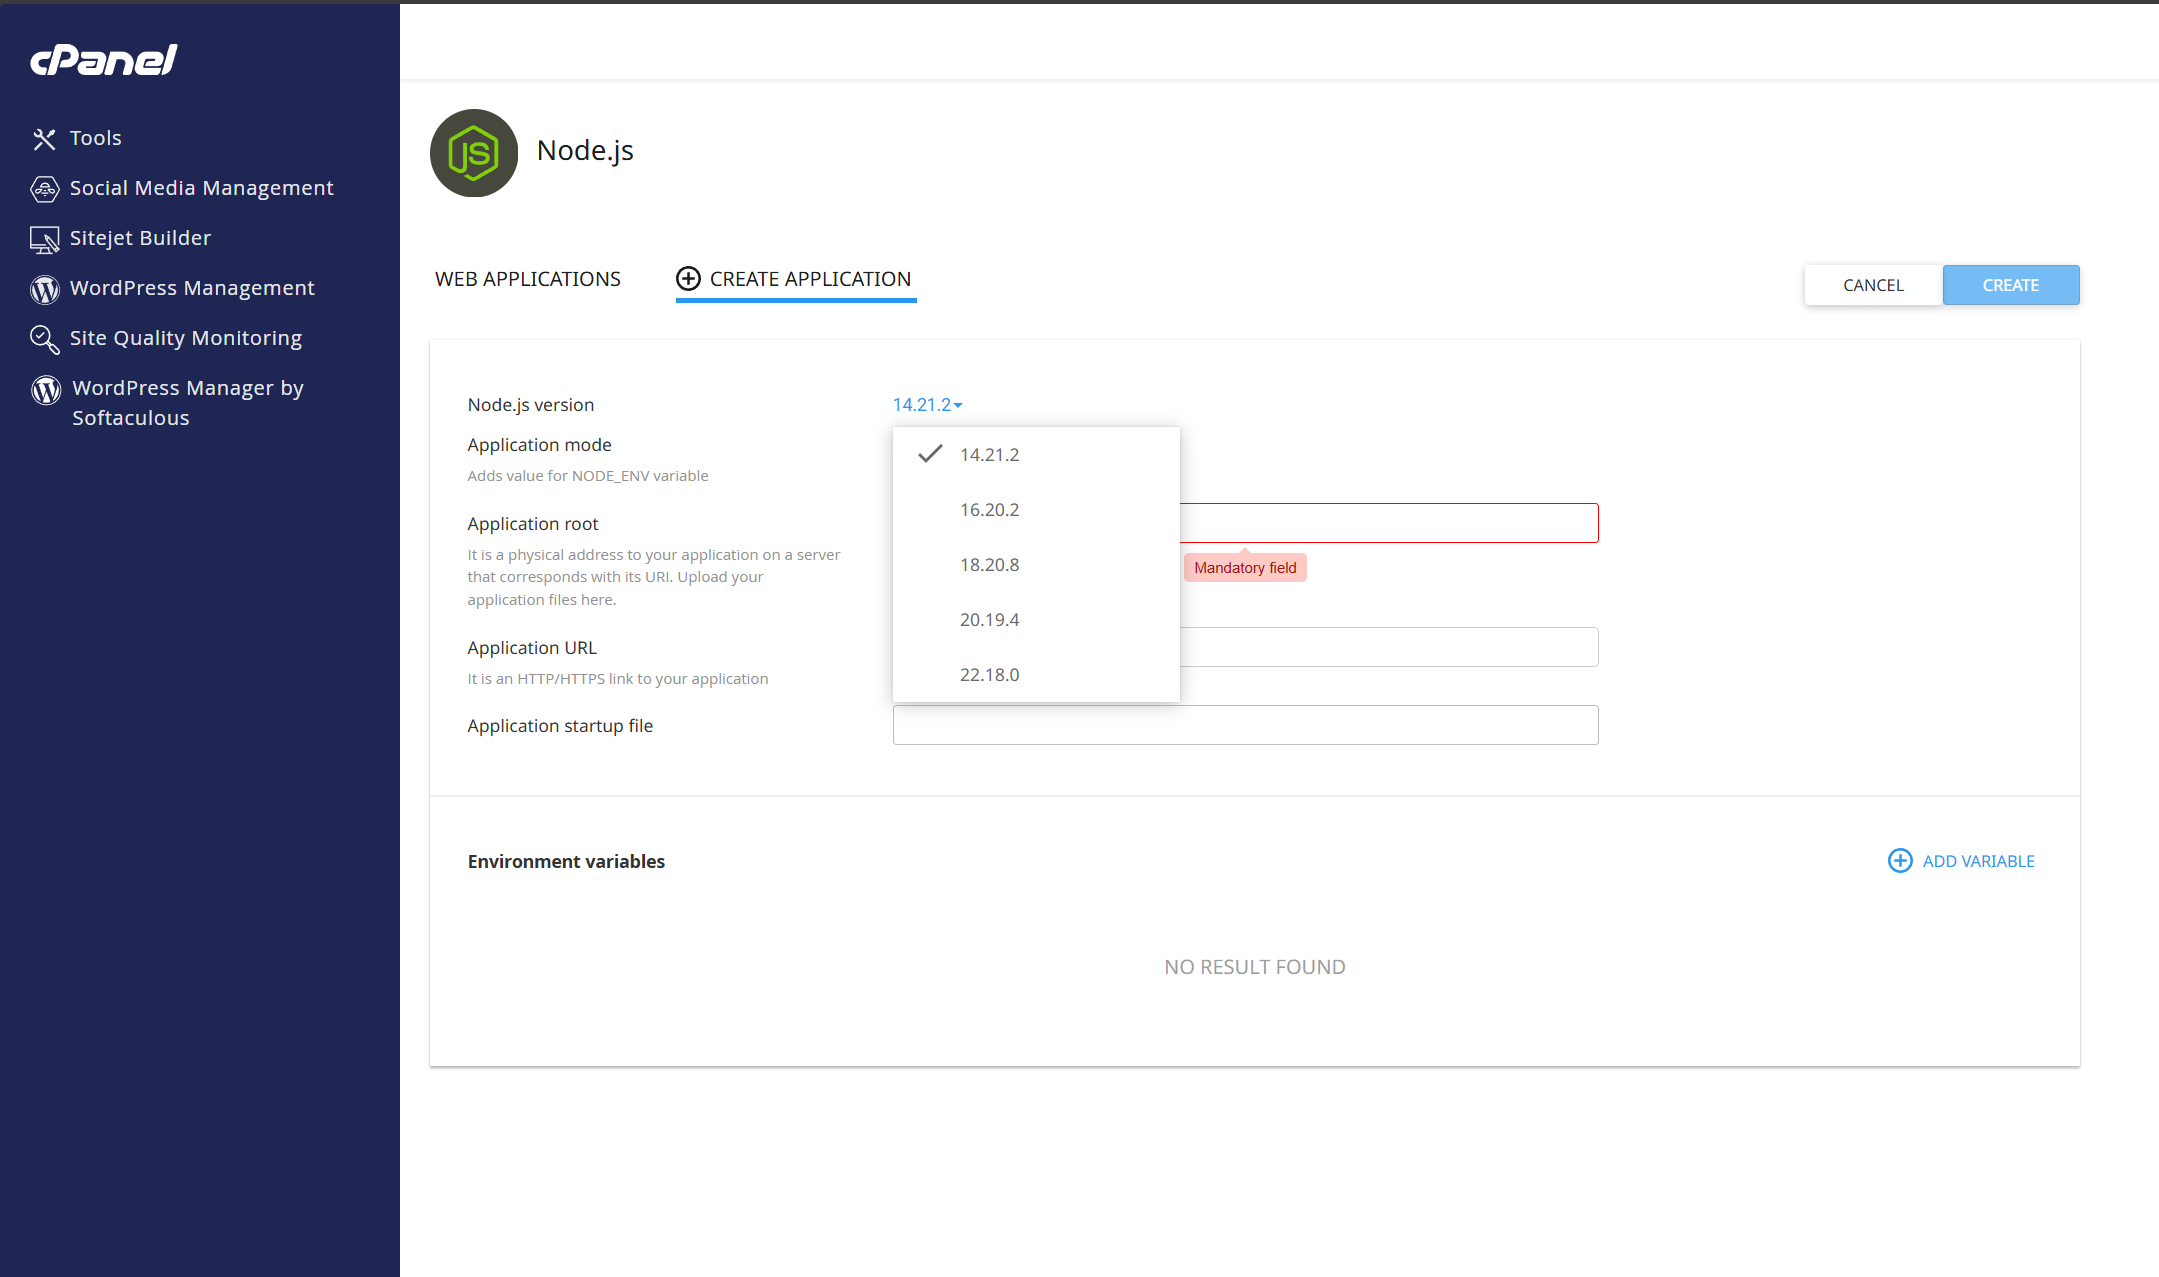Choose version 22.18.0 from the list

pyautogui.click(x=989, y=674)
